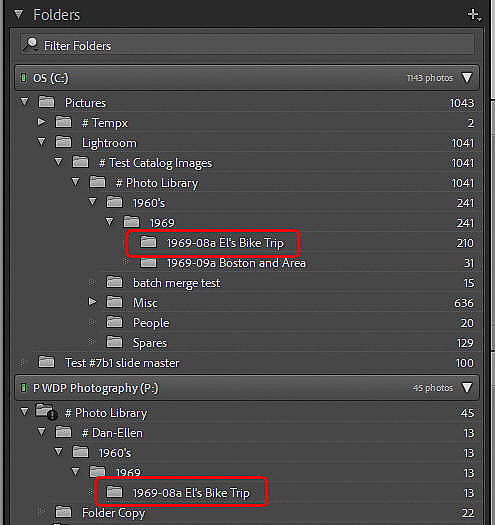Collapse the # Dan-Ellen folder
Viewport: 495px width, 525px height.
(x=42, y=432)
